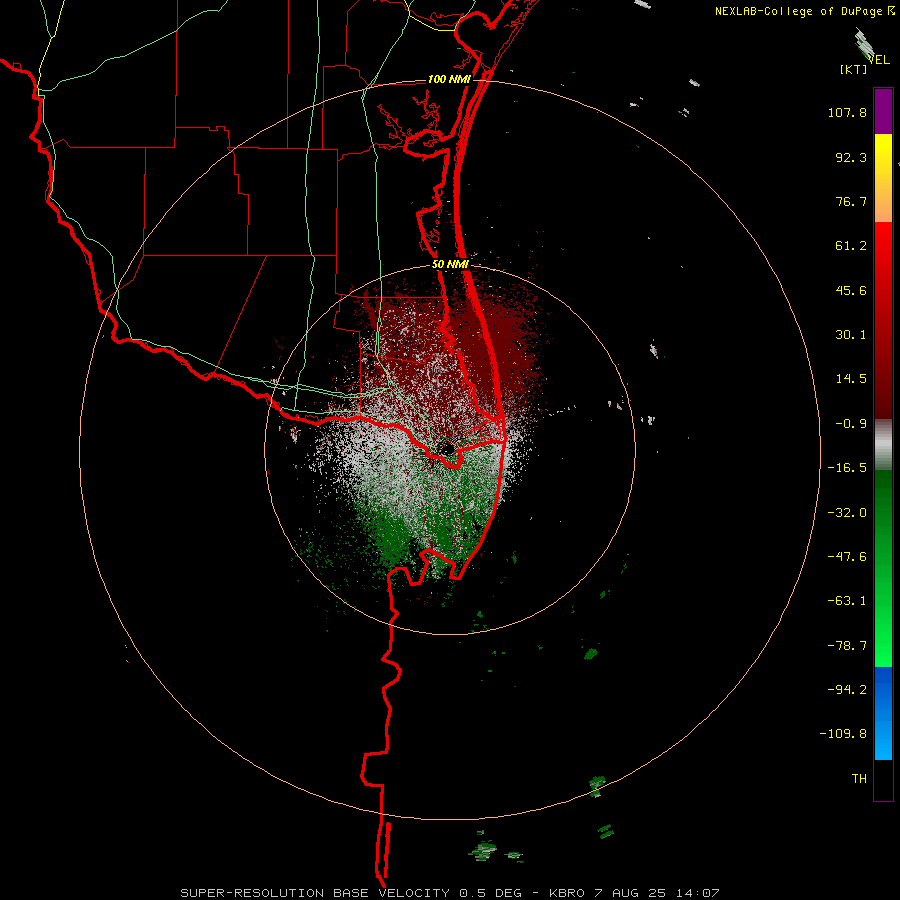The width and height of the screenshot is (900, 900).
Task: Click the Super-Resolution Base Velocity caption
Action: [449, 893]
